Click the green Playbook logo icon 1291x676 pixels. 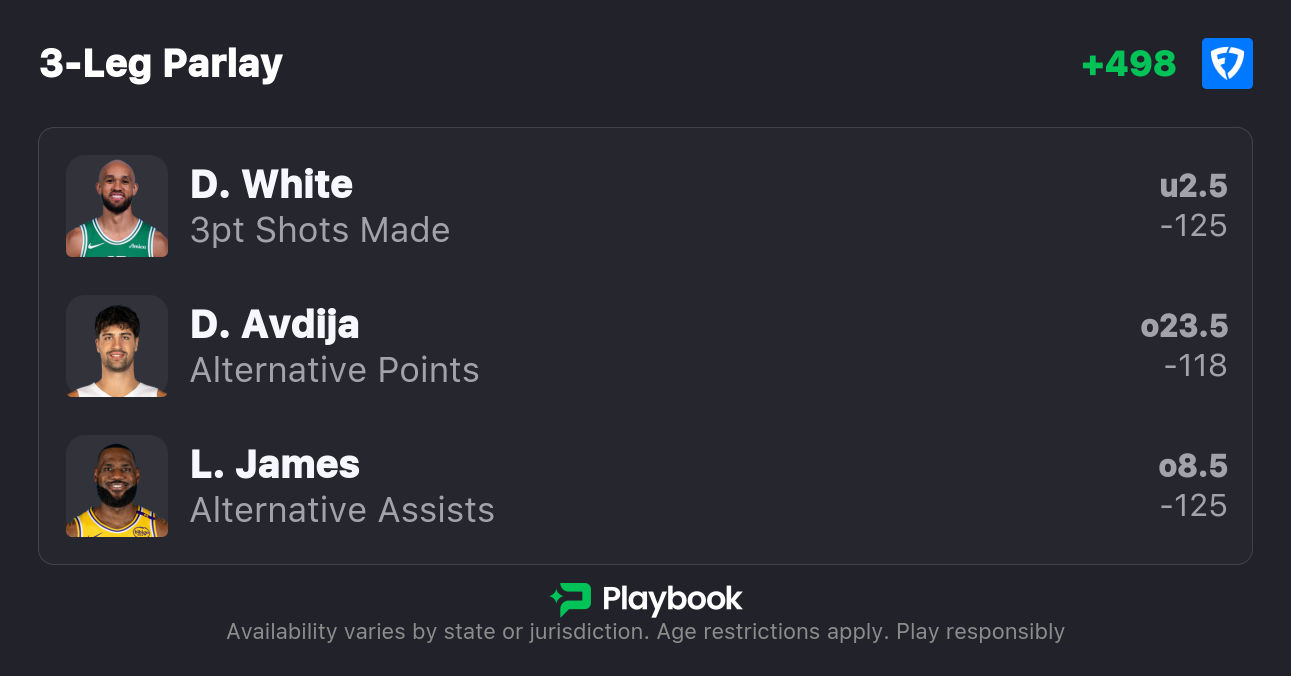571,599
